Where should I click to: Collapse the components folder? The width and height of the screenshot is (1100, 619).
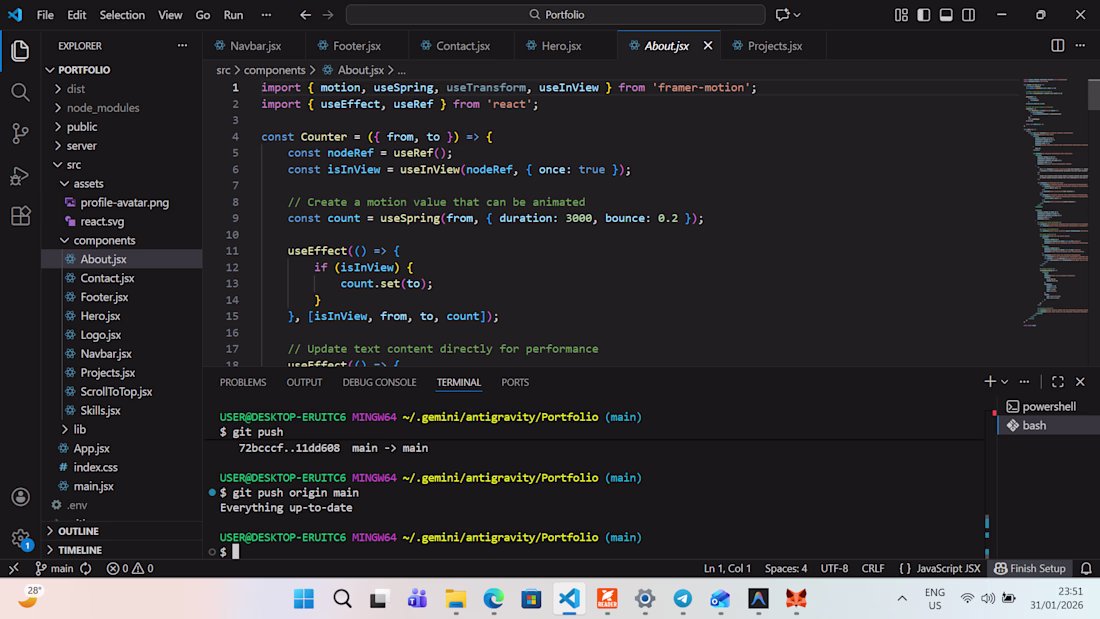click(x=104, y=240)
